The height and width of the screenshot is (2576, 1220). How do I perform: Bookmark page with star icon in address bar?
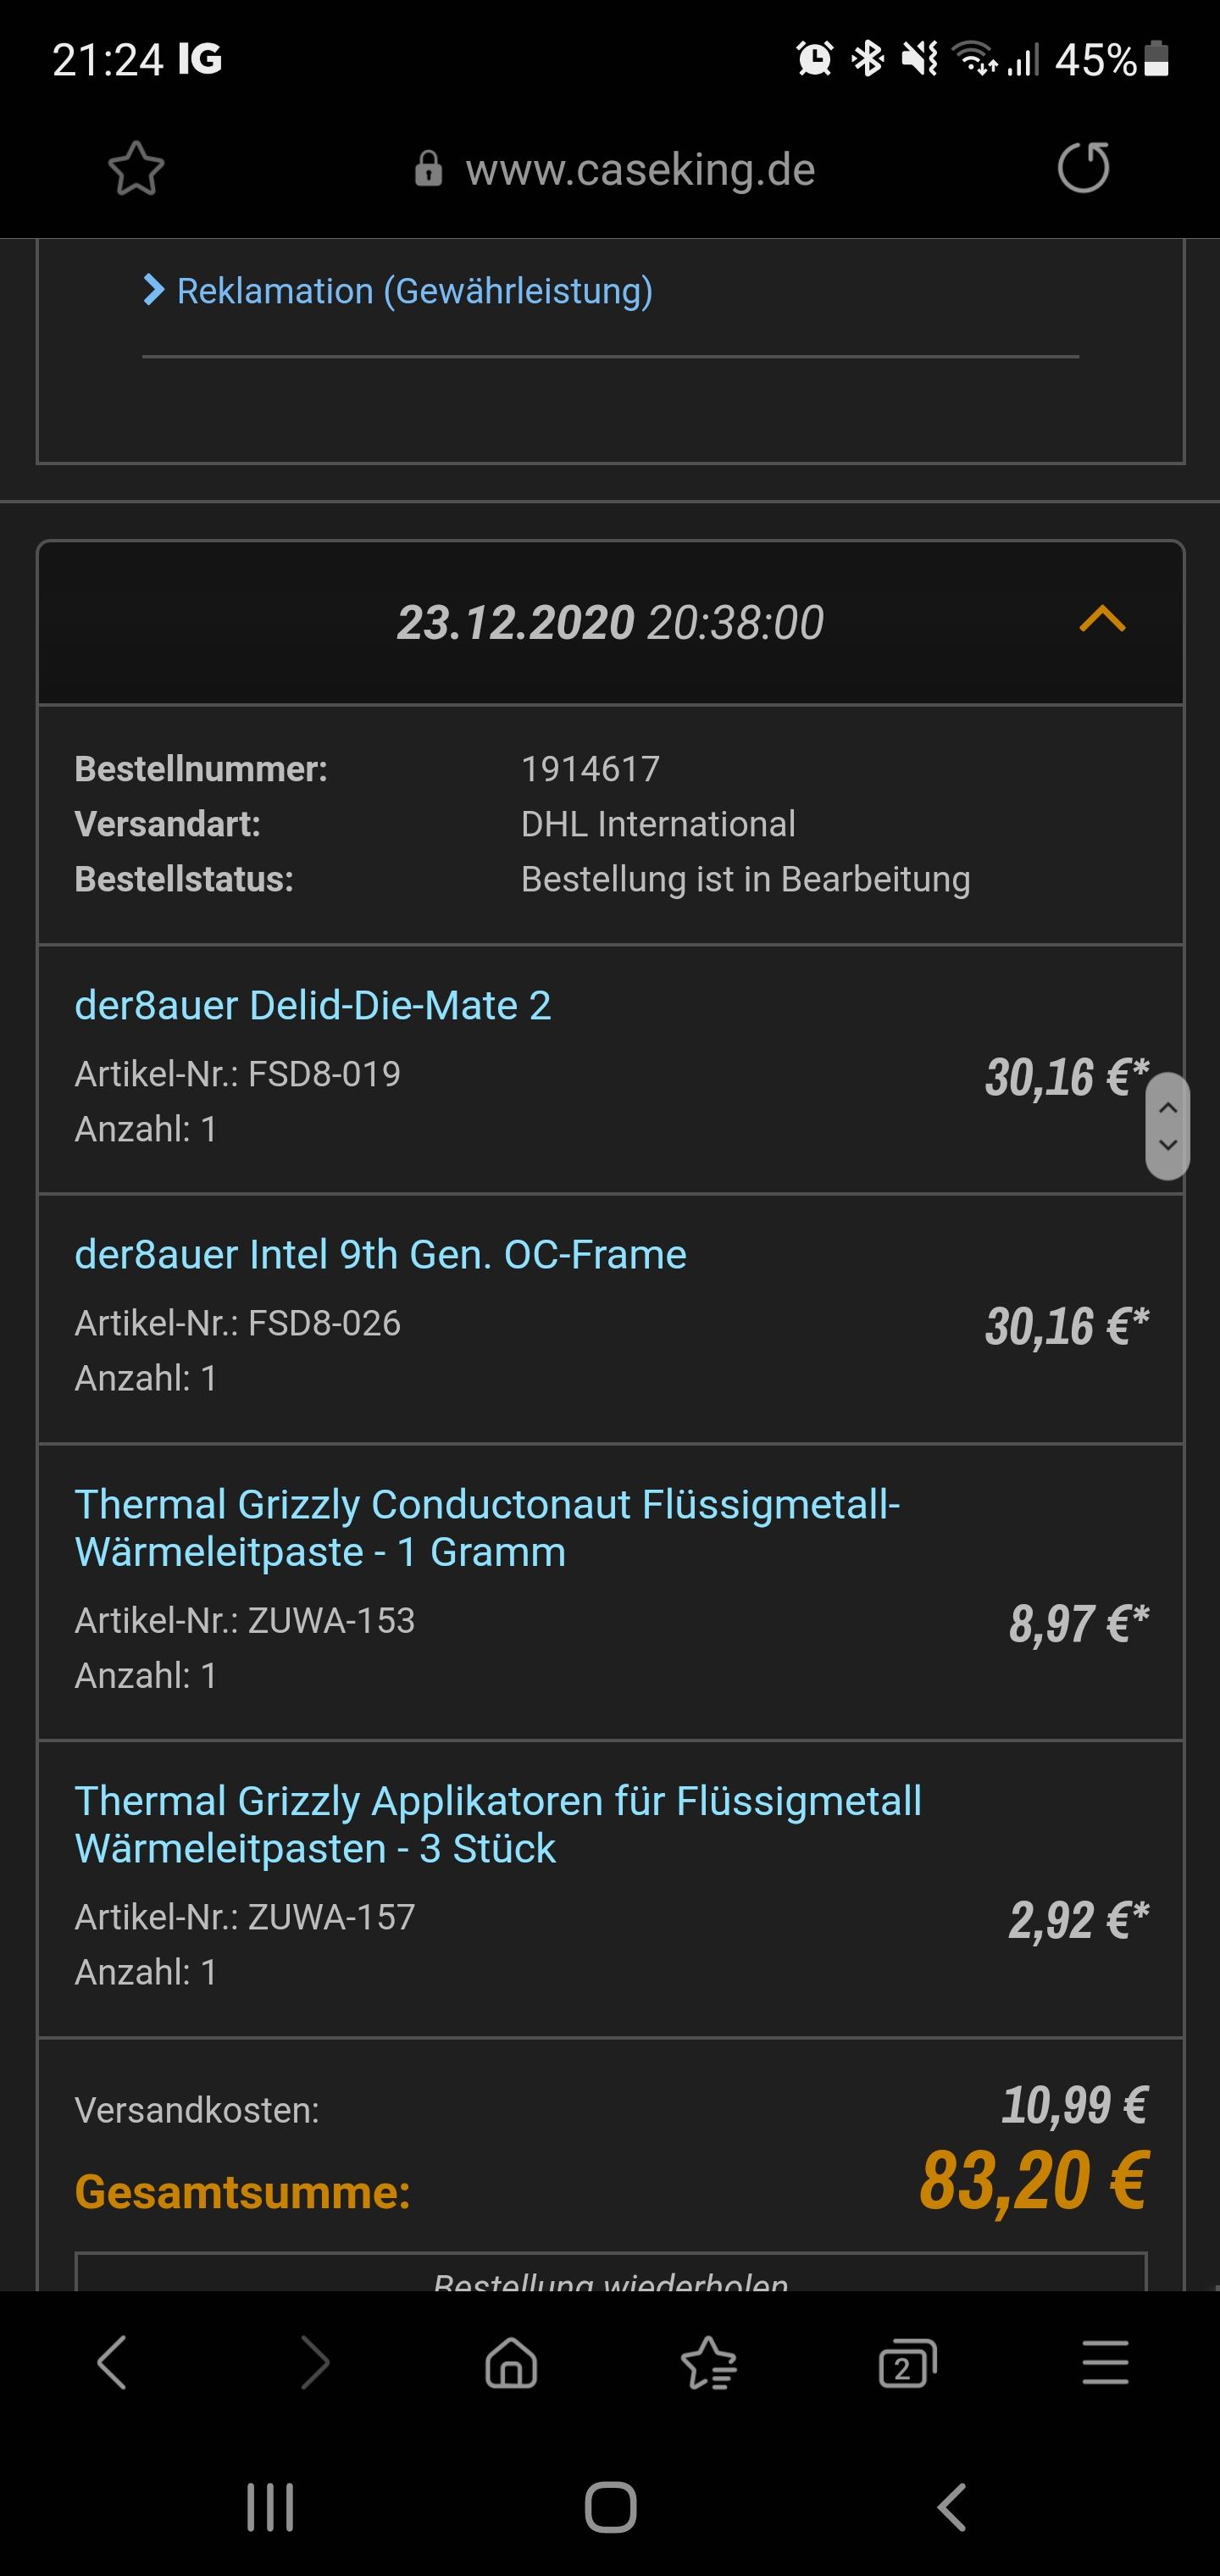pyautogui.click(x=136, y=168)
